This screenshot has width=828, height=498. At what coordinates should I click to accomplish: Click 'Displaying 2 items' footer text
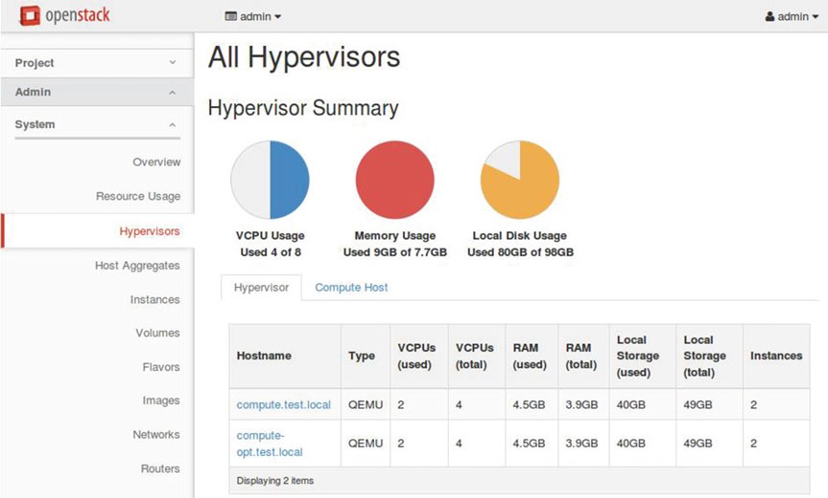(x=275, y=481)
